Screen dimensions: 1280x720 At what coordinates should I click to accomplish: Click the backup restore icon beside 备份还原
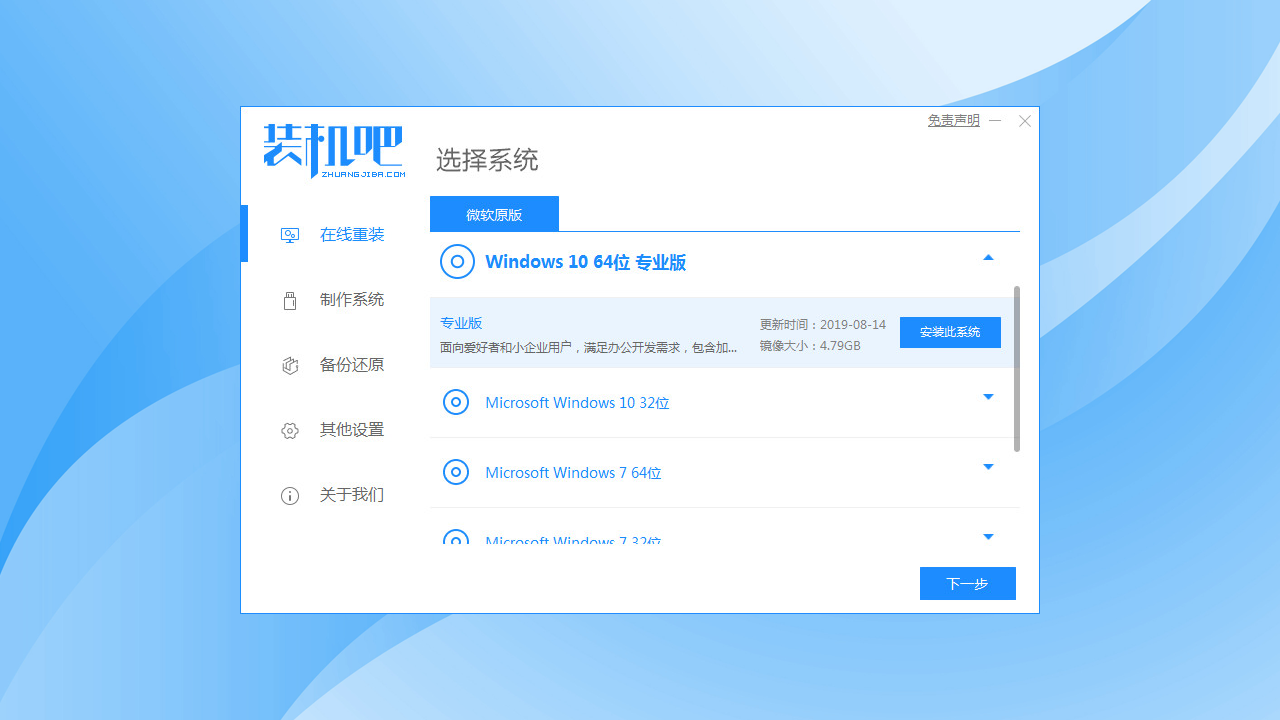point(290,365)
